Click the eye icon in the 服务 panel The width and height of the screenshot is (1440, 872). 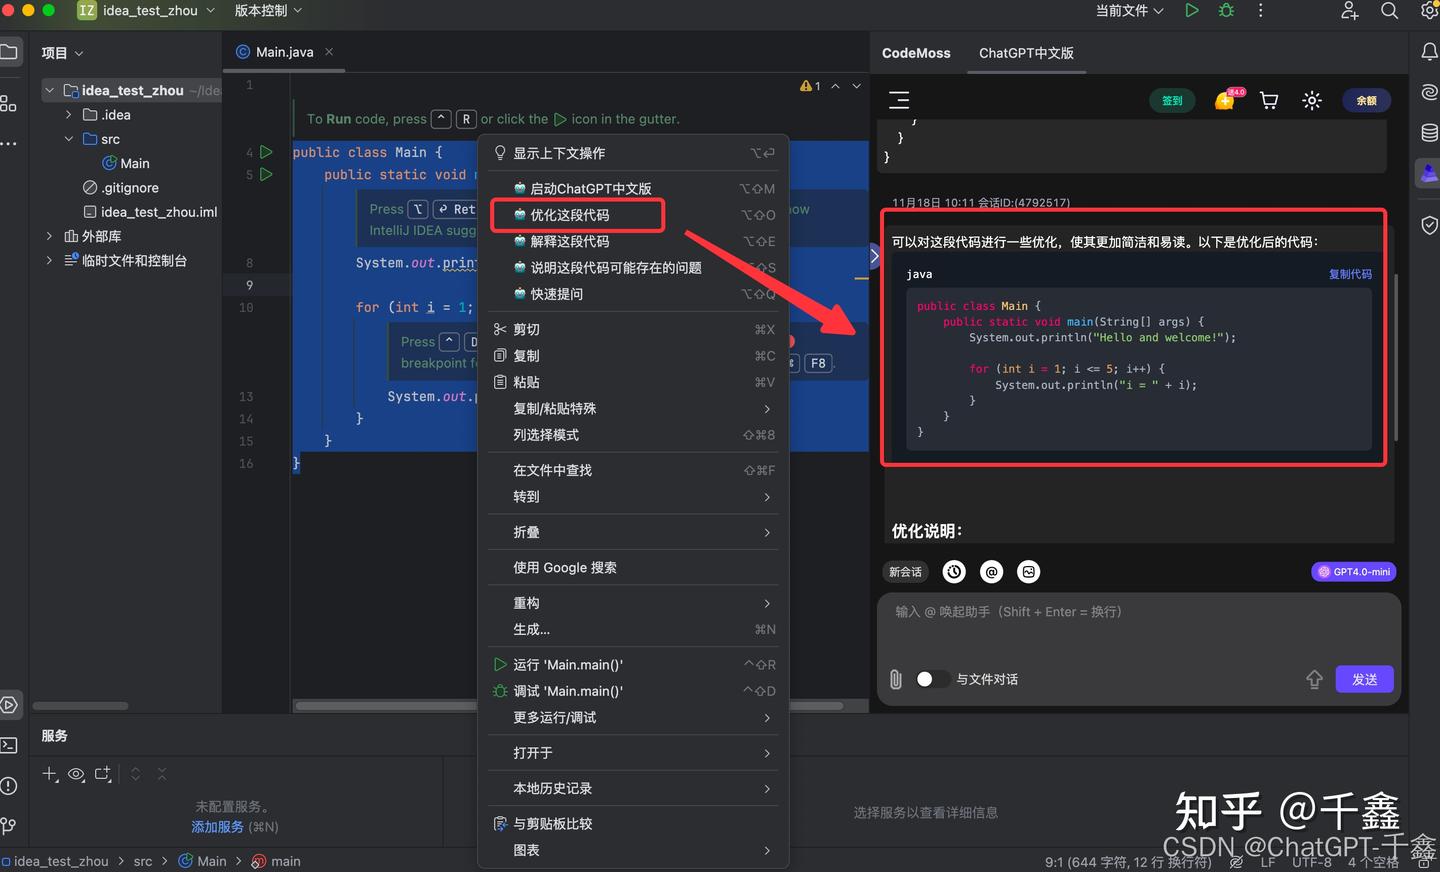77,774
